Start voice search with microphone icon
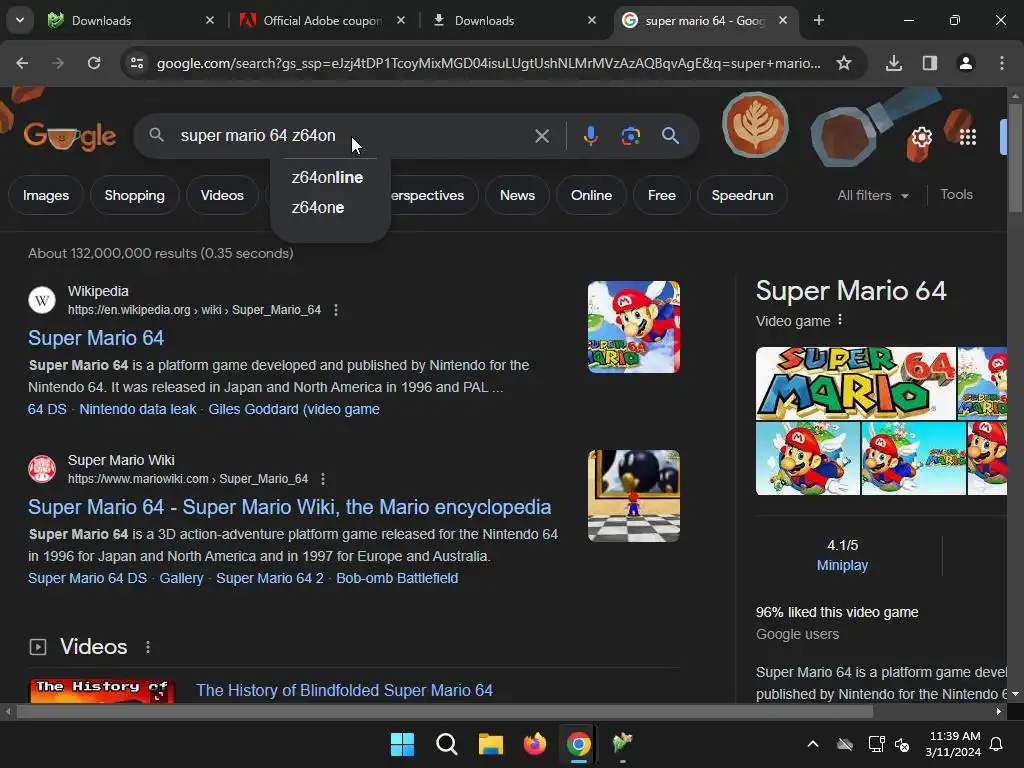 click(x=590, y=136)
